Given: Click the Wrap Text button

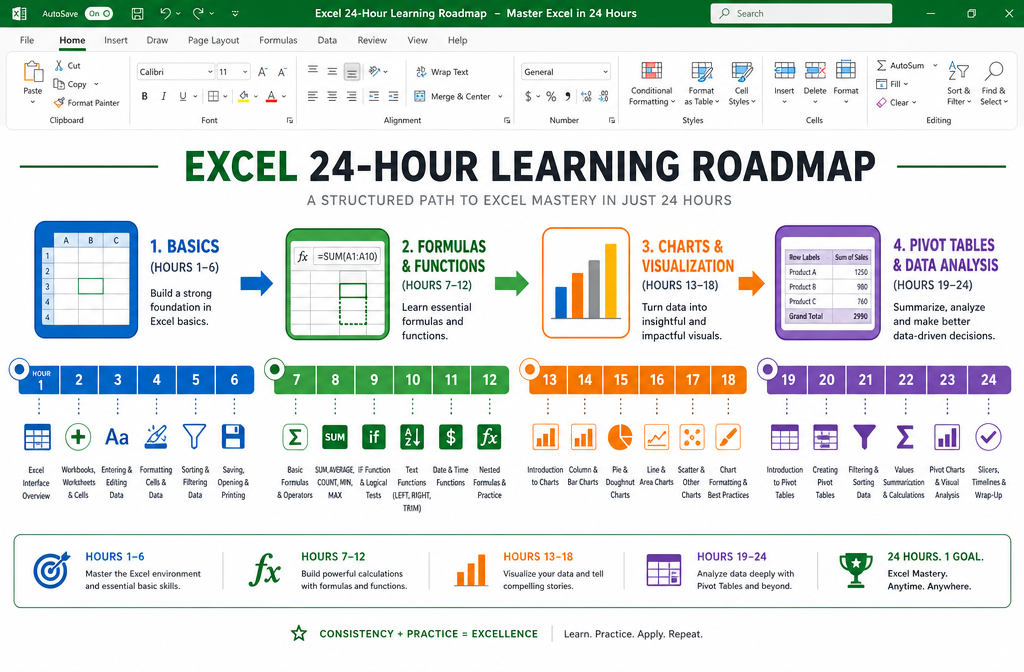Looking at the screenshot, I should click(442, 72).
